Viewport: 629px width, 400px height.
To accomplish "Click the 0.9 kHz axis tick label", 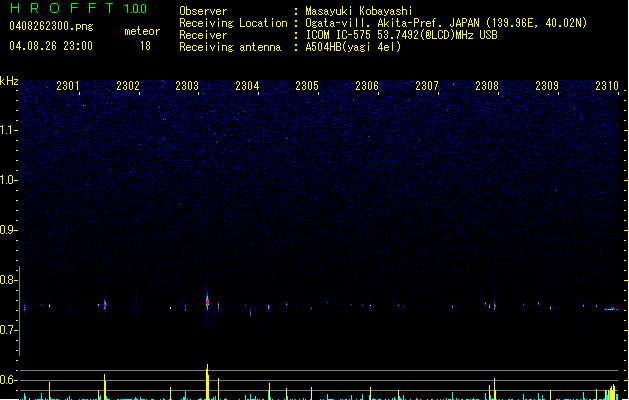I will pyautogui.click(x=8, y=230).
